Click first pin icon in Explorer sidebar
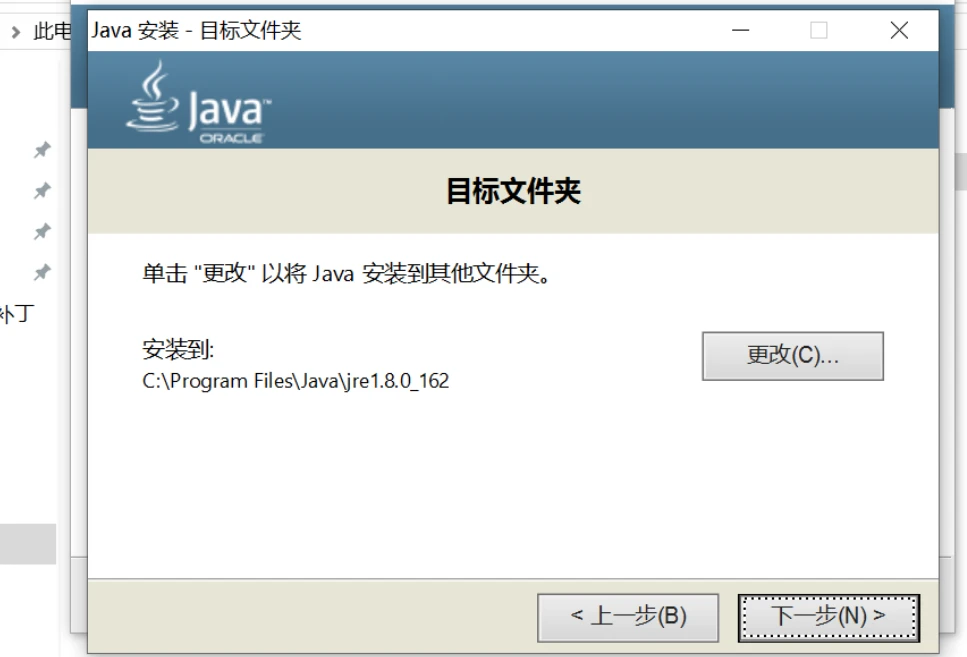This screenshot has height=657, width=967. [41, 150]
